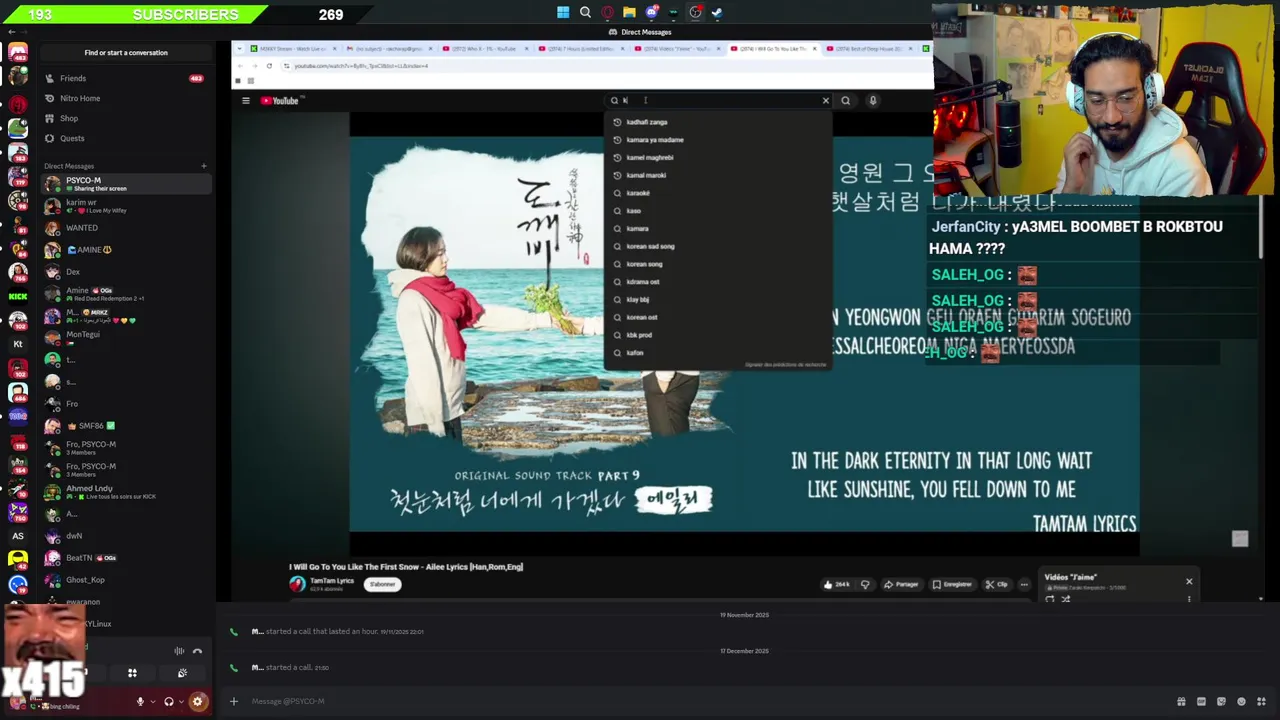Viewport: 1280px width, 720px height.
Task: Open the apps launcher icon in message bar
Action: pyautogui.click(x=1261, y=701)
